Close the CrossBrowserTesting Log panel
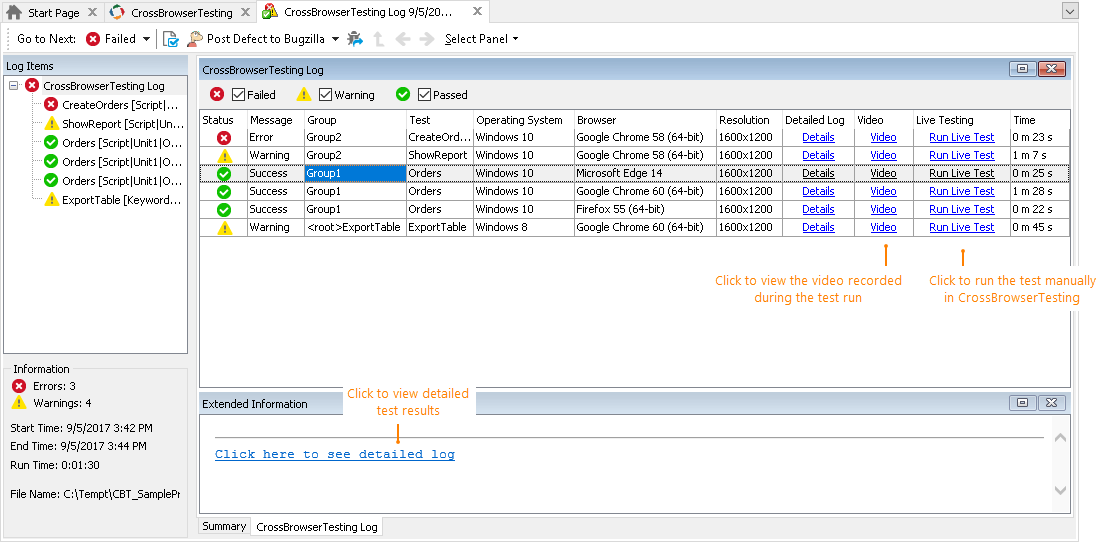This screenshot has height=542, width=1113. tap(1052, 69)
